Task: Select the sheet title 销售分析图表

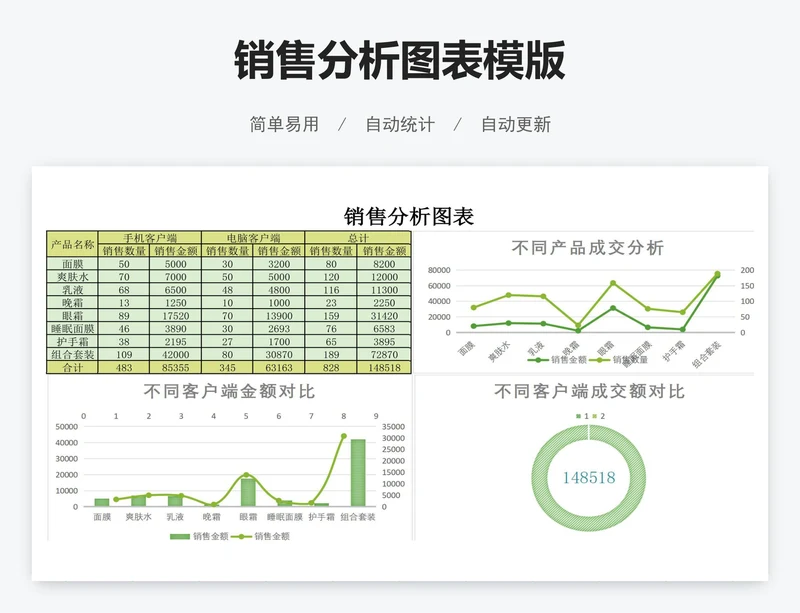Action: [409, 216]
